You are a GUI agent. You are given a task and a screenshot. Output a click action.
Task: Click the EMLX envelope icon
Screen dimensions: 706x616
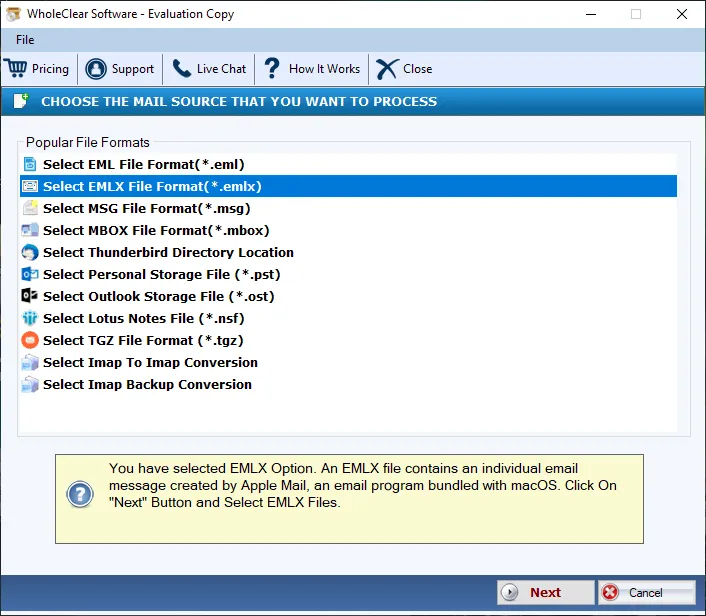(30, 186)
